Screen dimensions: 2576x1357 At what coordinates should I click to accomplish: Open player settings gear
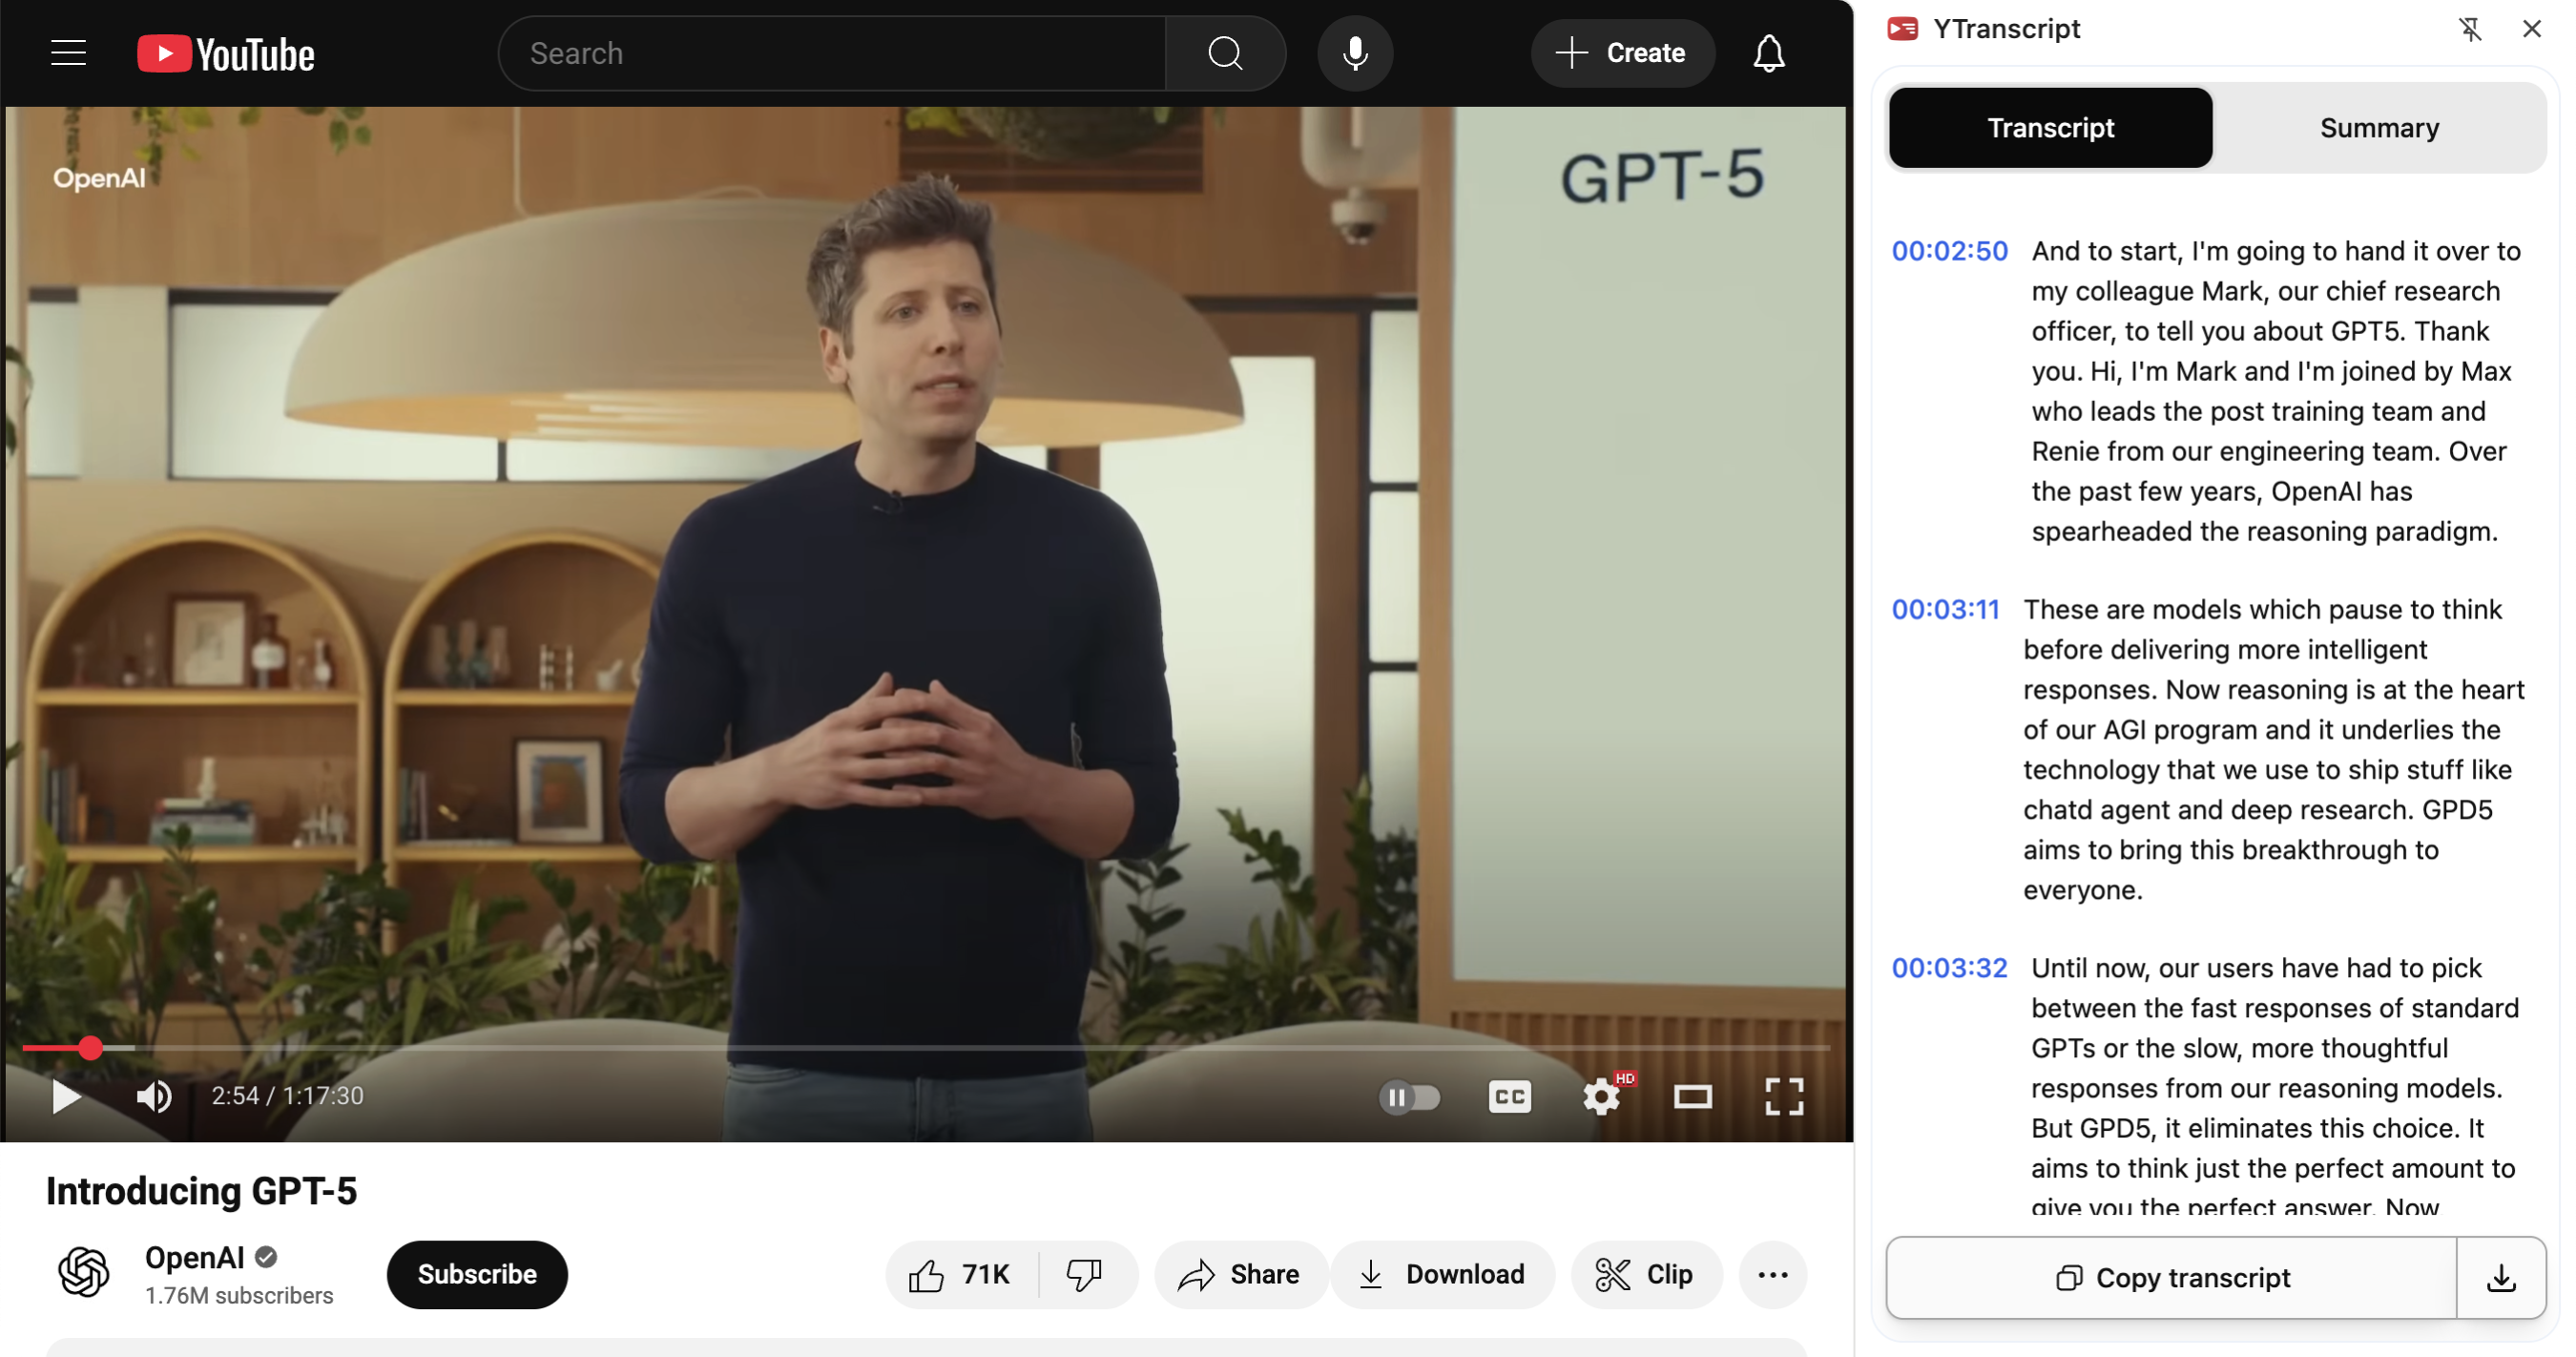click(1601, 1097)
